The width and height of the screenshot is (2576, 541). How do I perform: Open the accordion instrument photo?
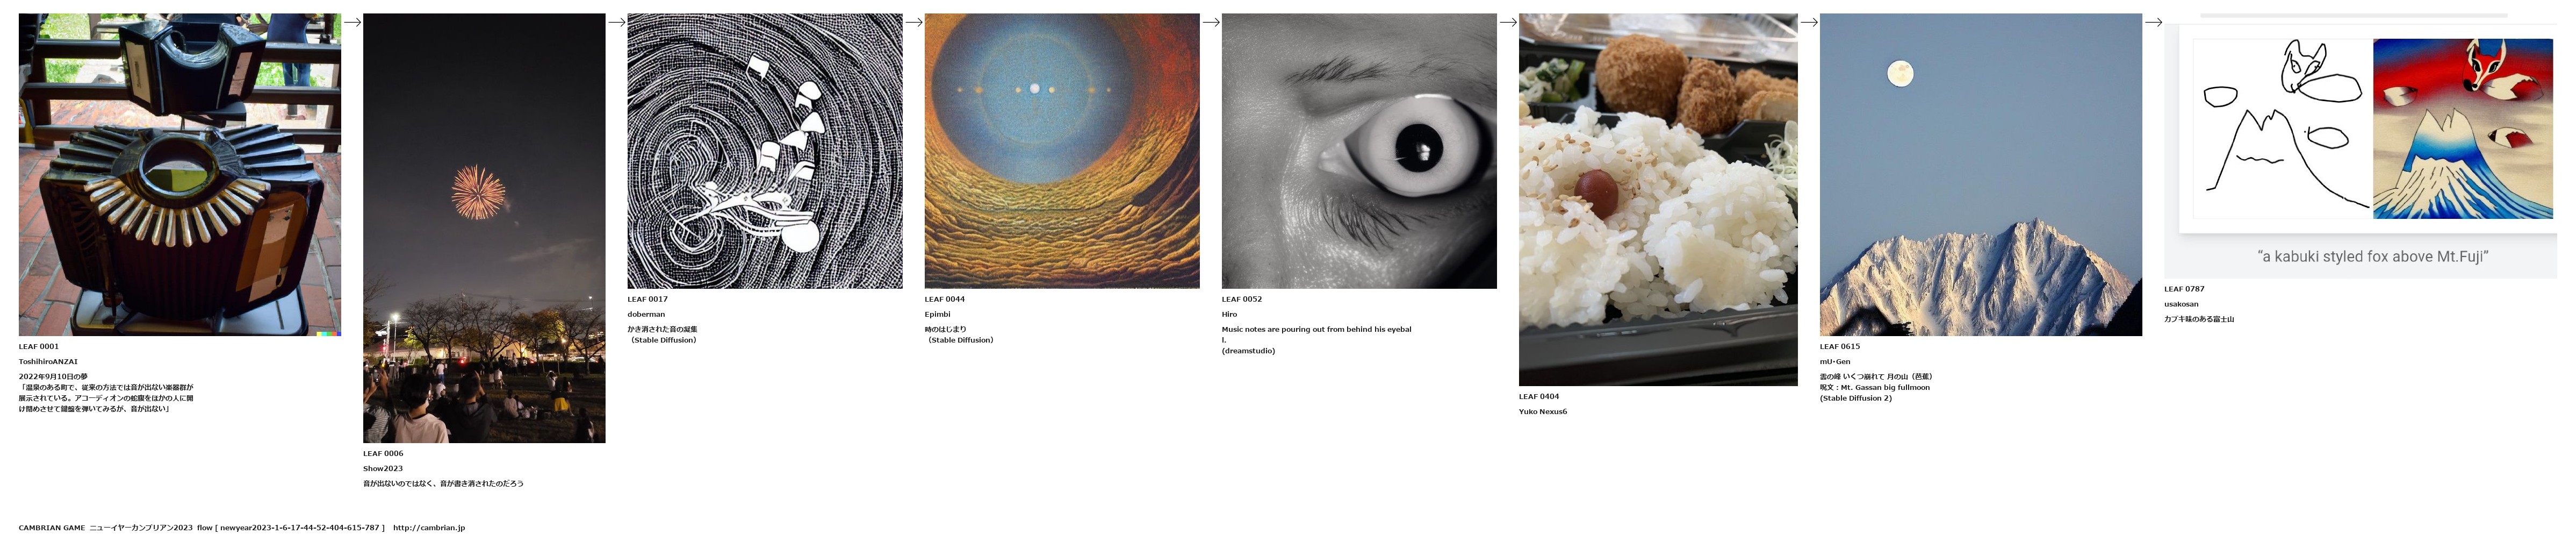(x=180, y=175)
